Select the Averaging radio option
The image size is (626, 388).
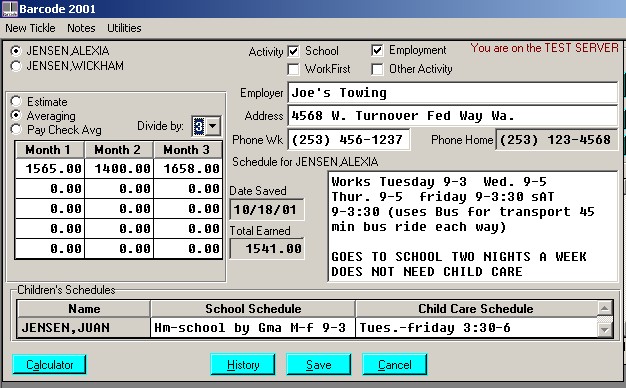pos(16,116)
